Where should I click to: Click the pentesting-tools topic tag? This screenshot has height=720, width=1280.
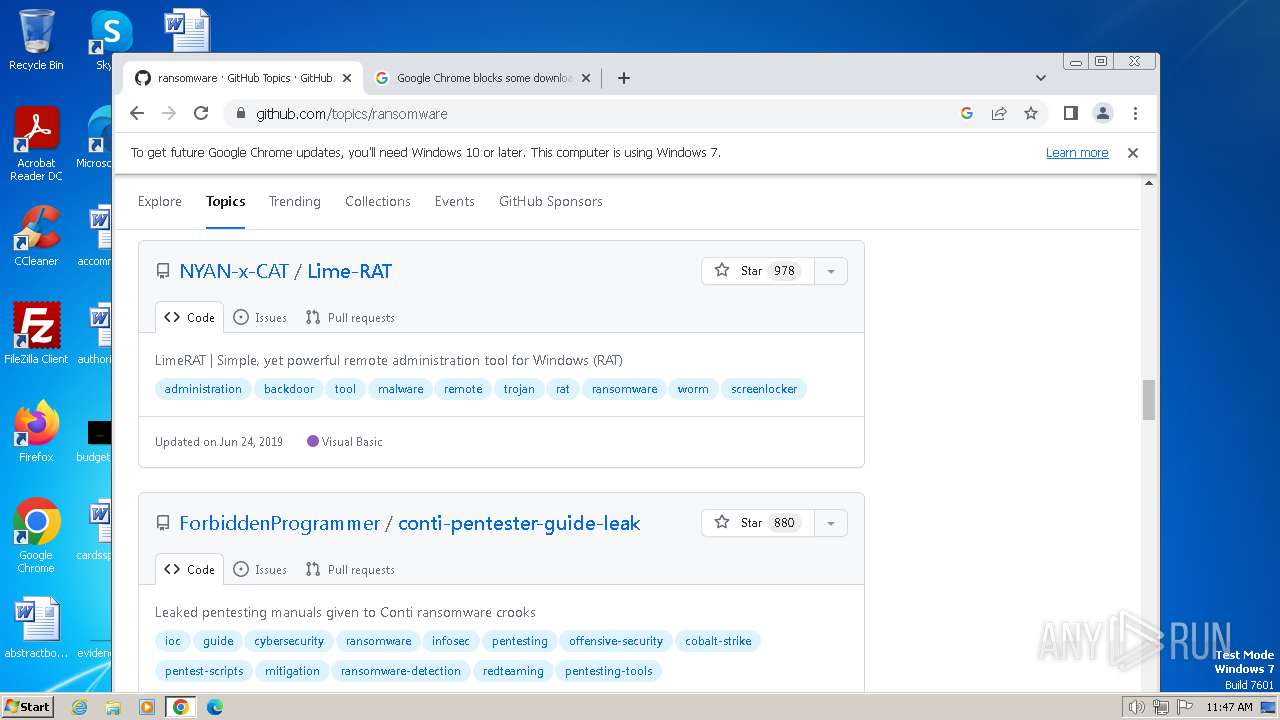(x=609, y=671)
